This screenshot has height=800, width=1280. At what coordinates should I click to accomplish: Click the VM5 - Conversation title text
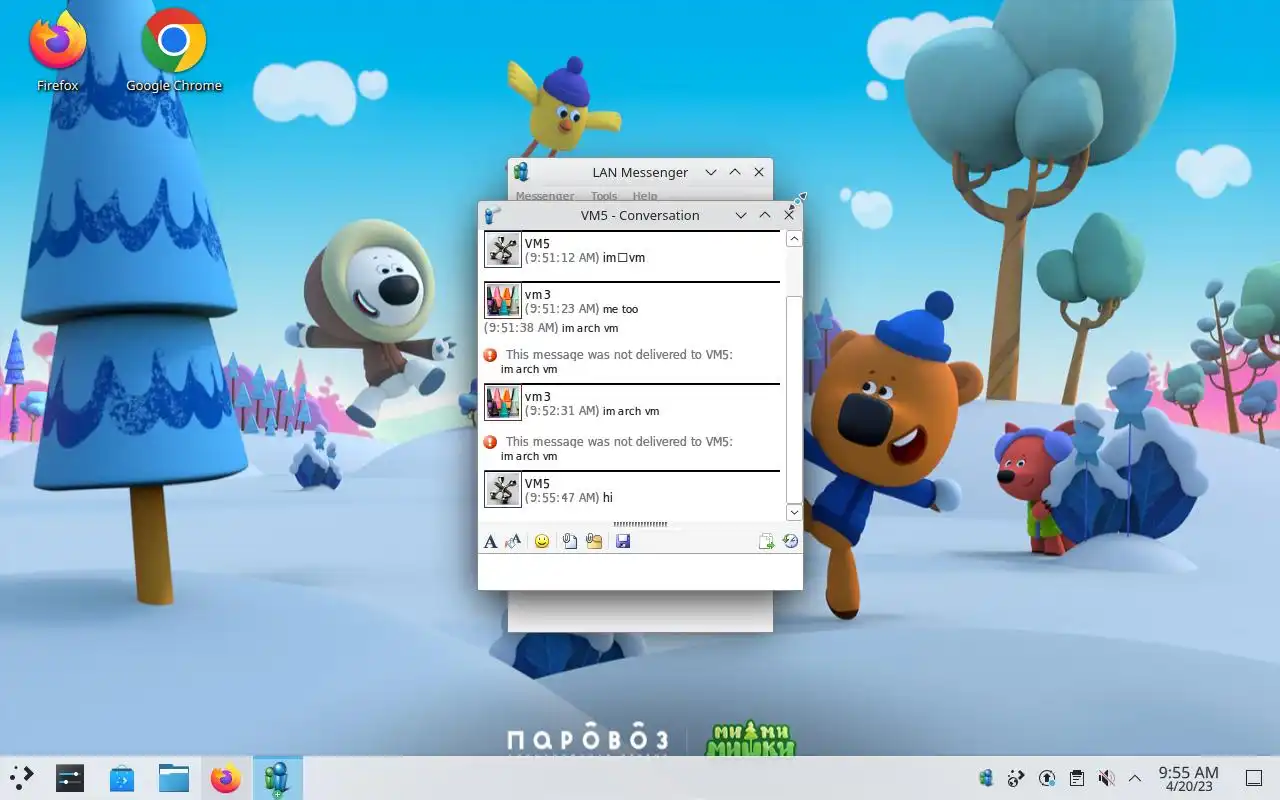[640, 215]
